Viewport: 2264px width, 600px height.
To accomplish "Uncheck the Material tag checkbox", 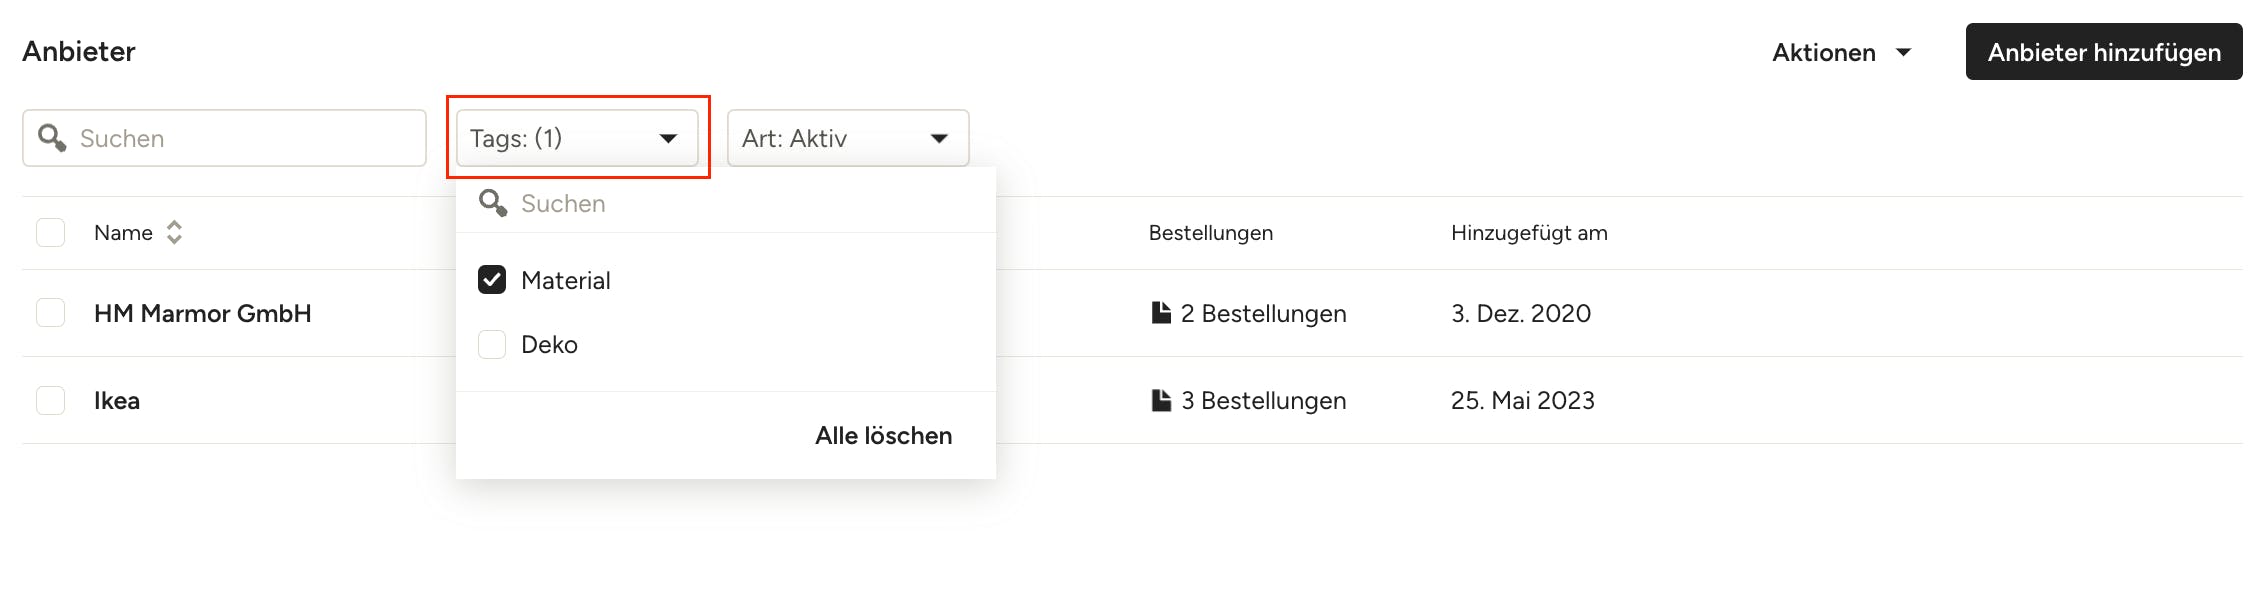I will [492, 280].
